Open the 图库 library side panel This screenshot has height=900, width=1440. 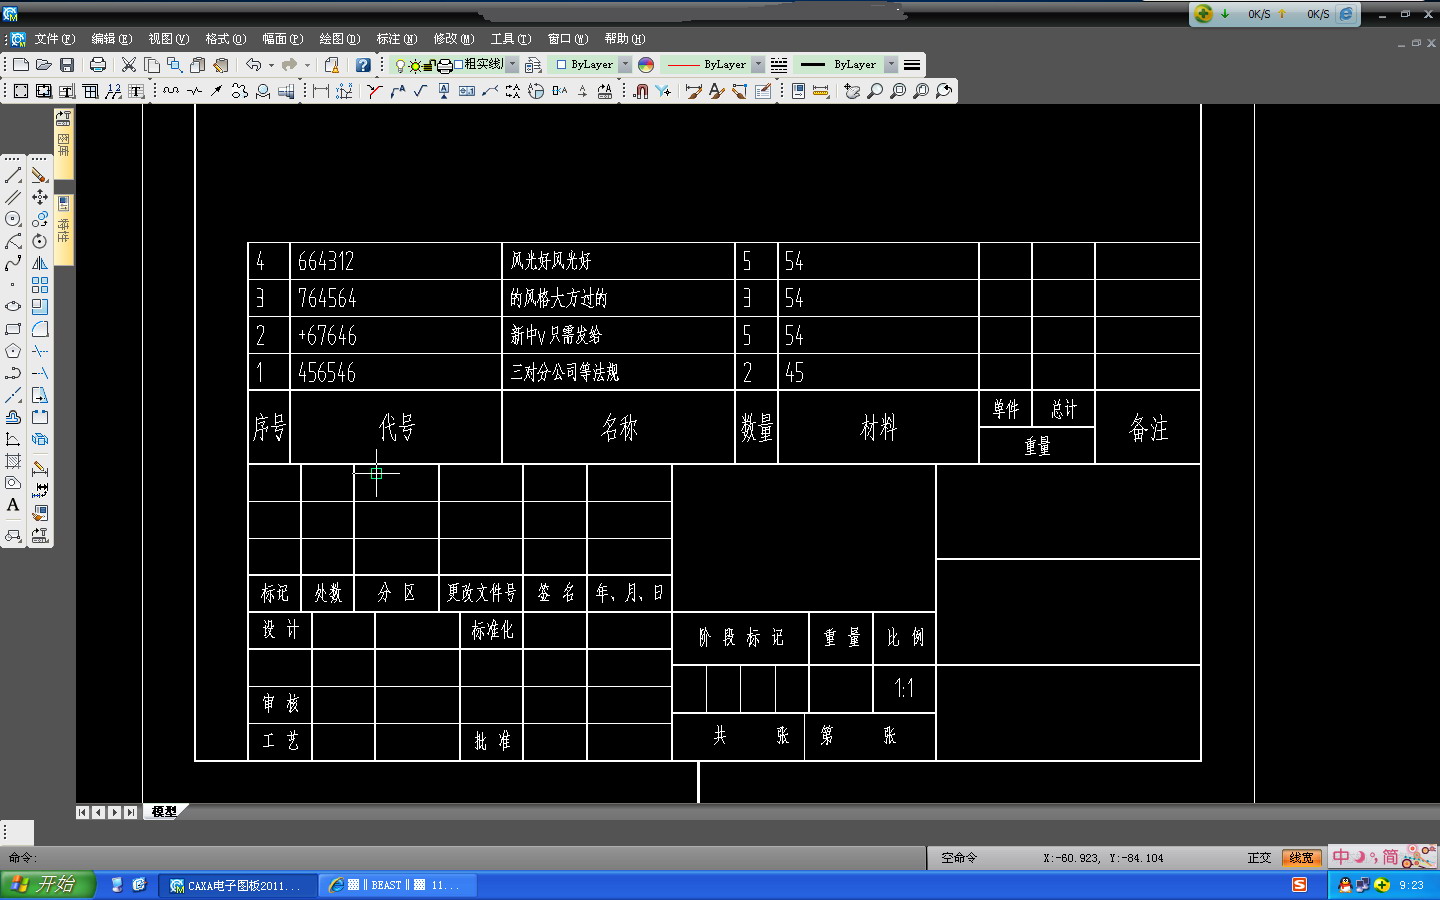click(x=63, y=143)
